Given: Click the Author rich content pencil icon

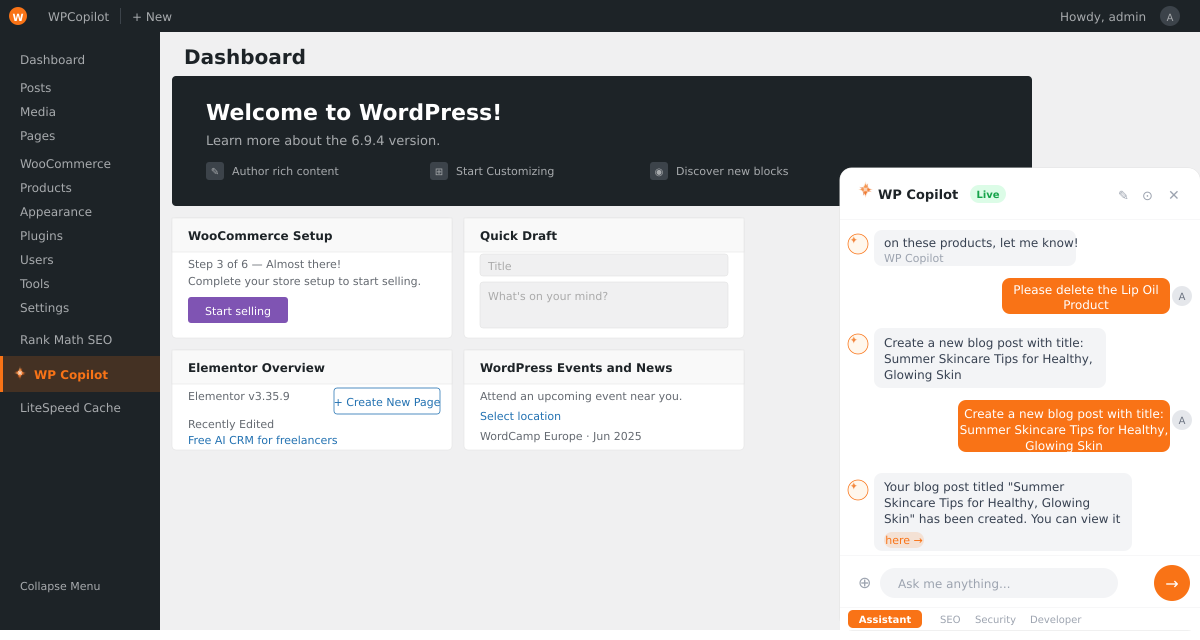Looking at the screenshot, I should [215, 171].
